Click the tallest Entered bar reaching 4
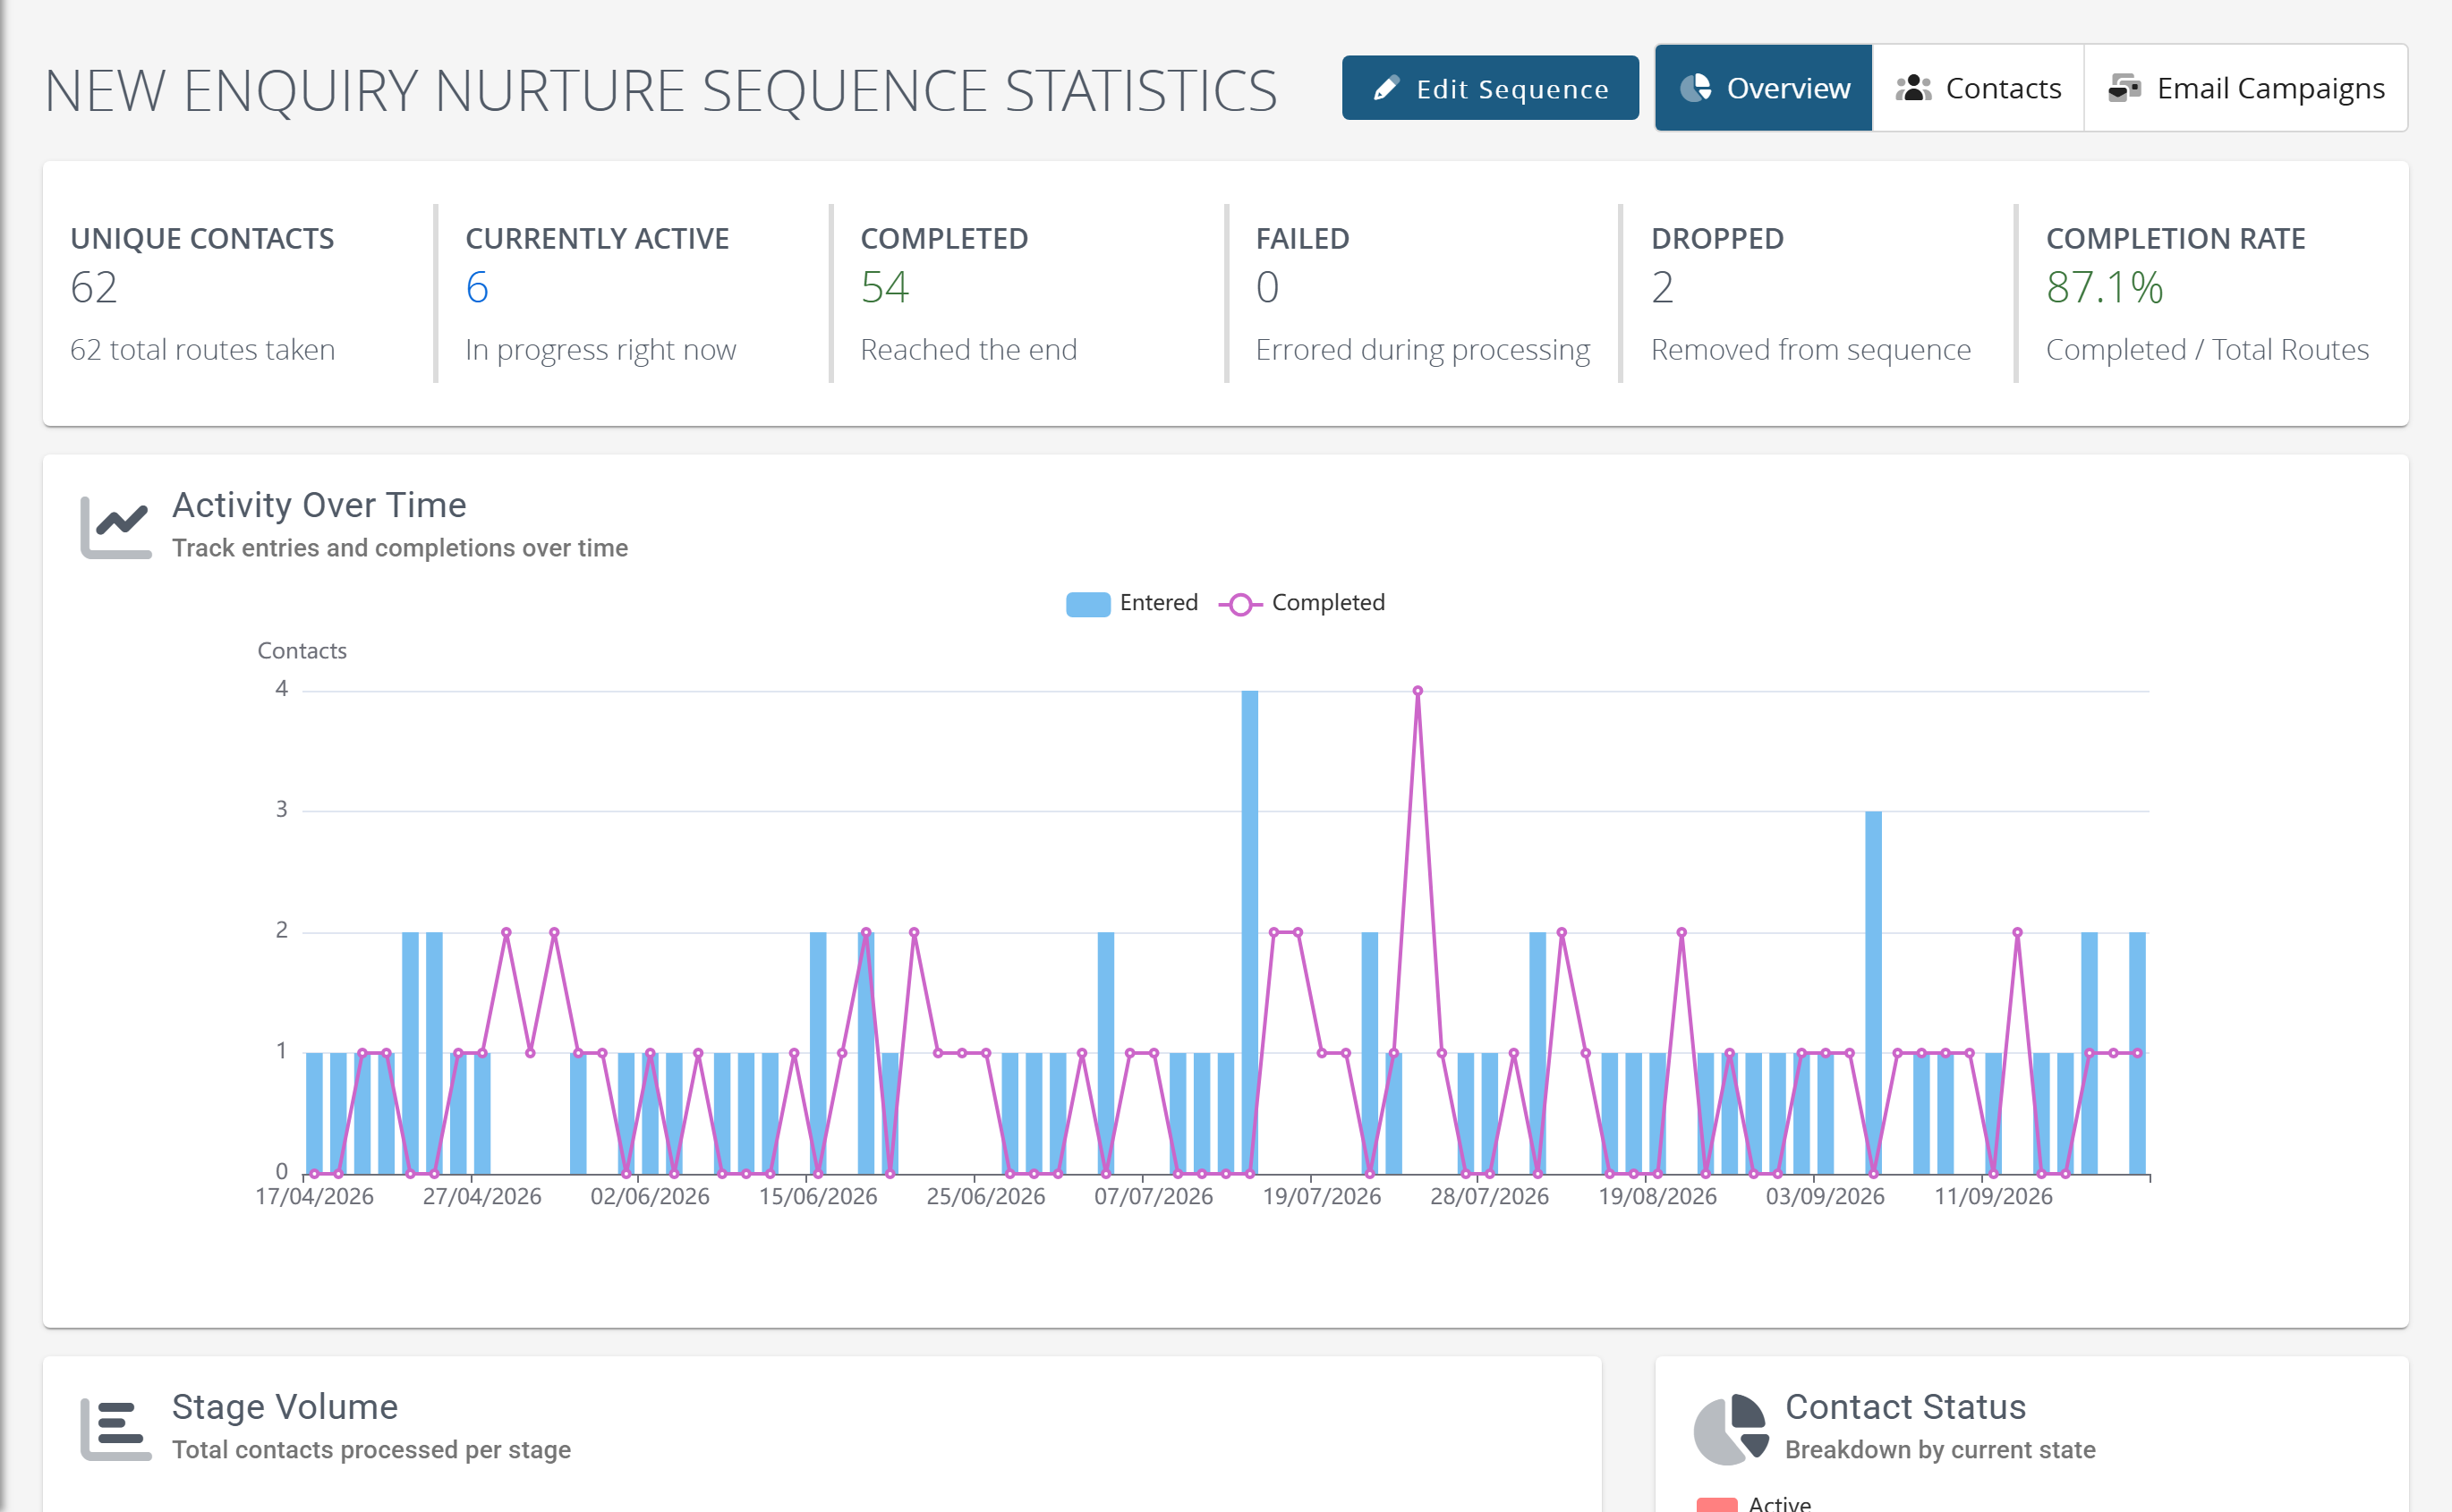This screenshot has height=1512, width=2452. pos(1250,932)
